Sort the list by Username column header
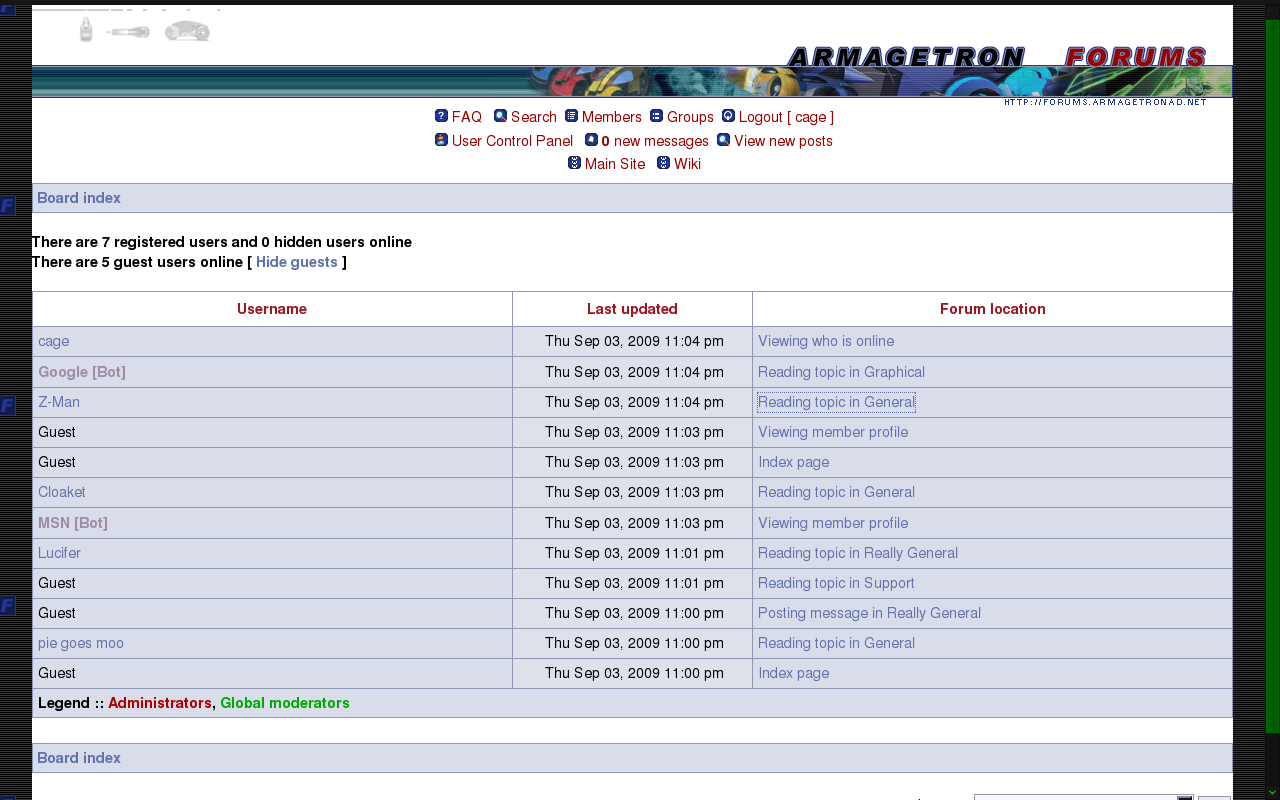This screenshot has width=1280, height=800. [272, 309]
